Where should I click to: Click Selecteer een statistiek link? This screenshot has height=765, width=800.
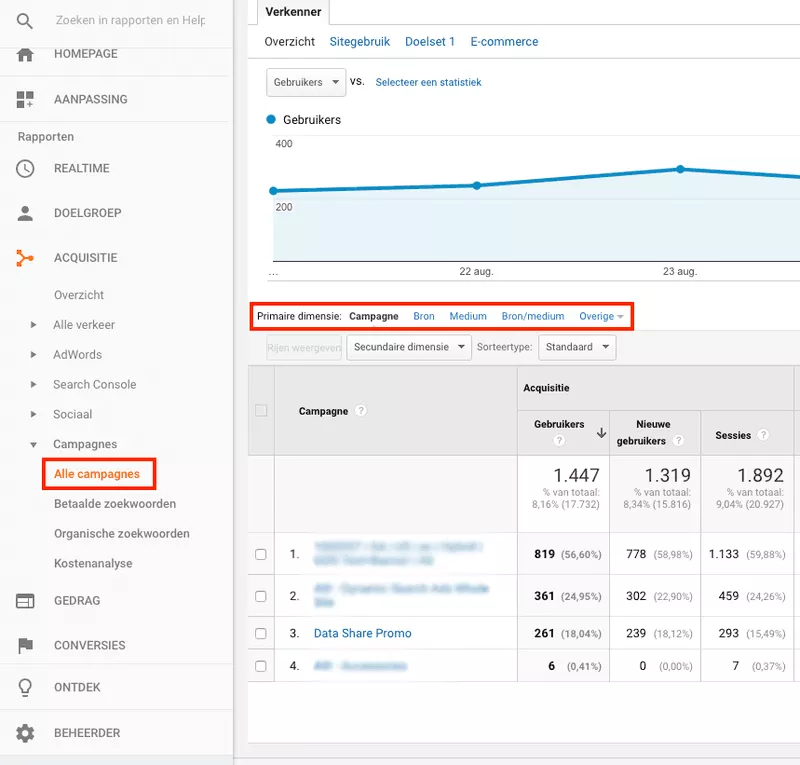[x=428, y=82]
